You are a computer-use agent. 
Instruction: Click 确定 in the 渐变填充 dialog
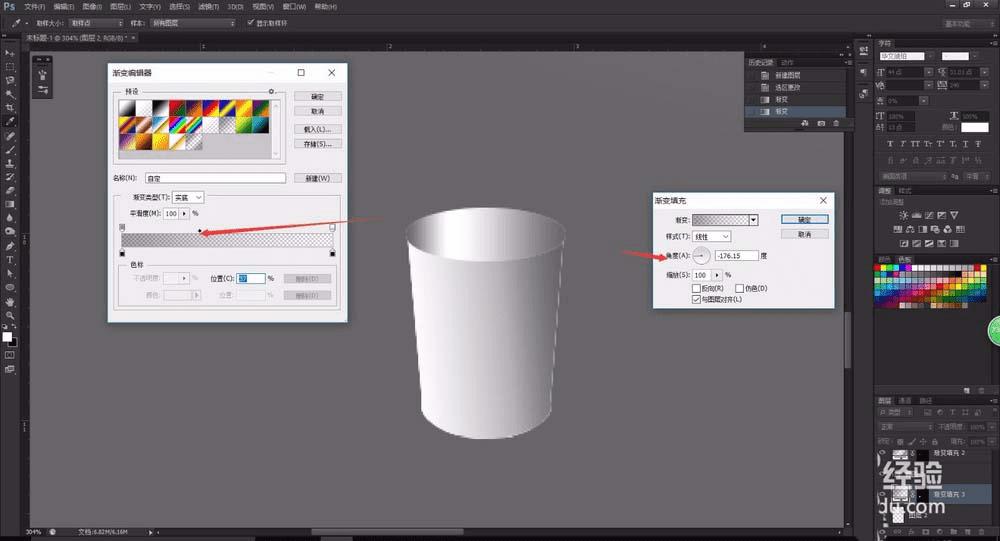click(804, 219)
